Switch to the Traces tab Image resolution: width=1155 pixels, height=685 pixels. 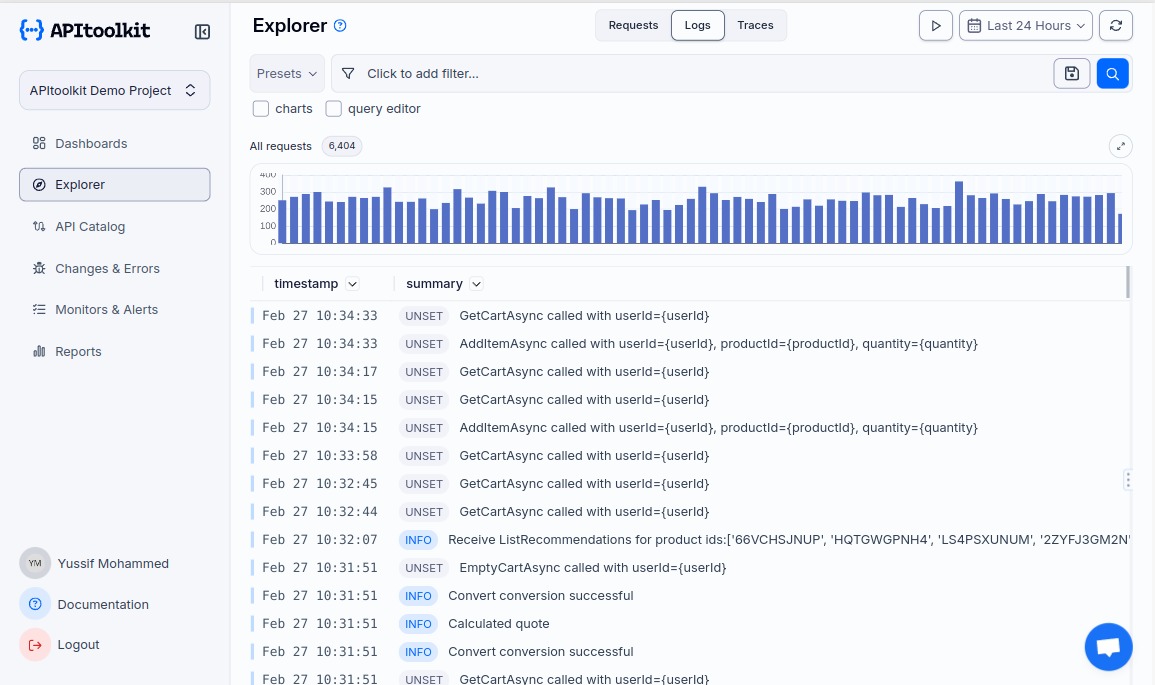(755, 25)
